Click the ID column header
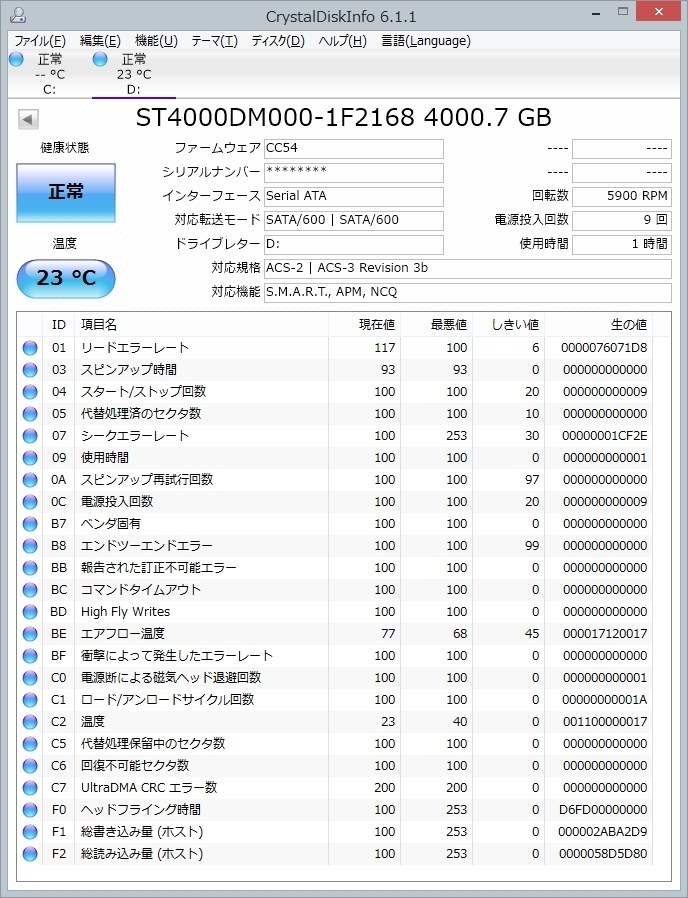 58,325
